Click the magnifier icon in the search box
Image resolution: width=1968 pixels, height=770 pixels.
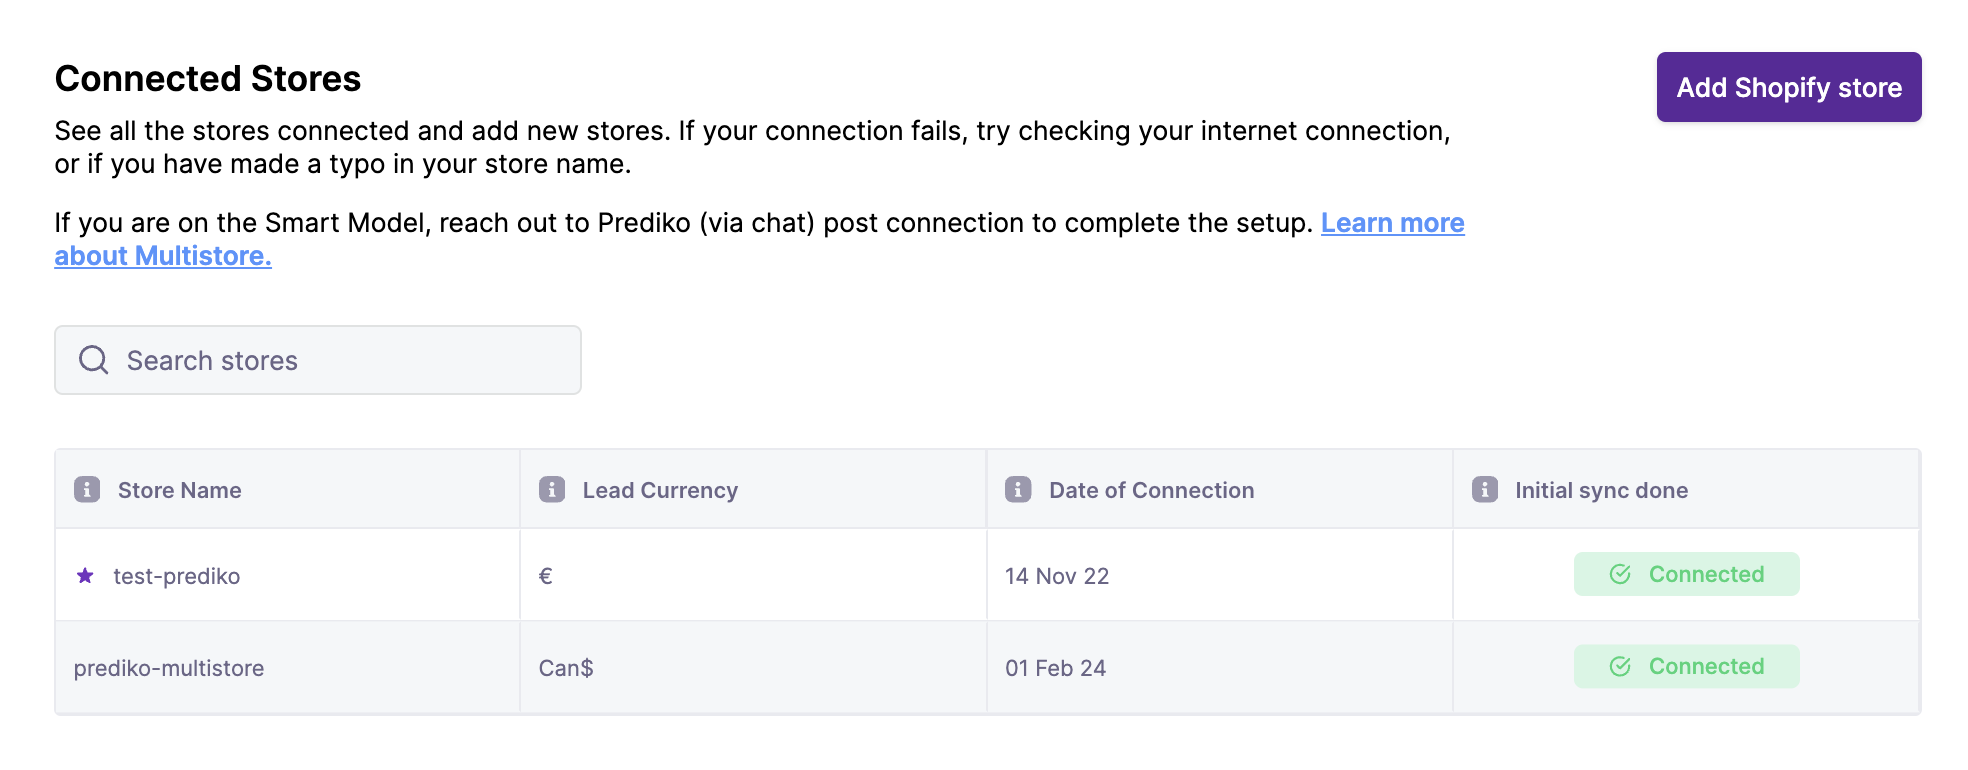(x=93, y=360)
